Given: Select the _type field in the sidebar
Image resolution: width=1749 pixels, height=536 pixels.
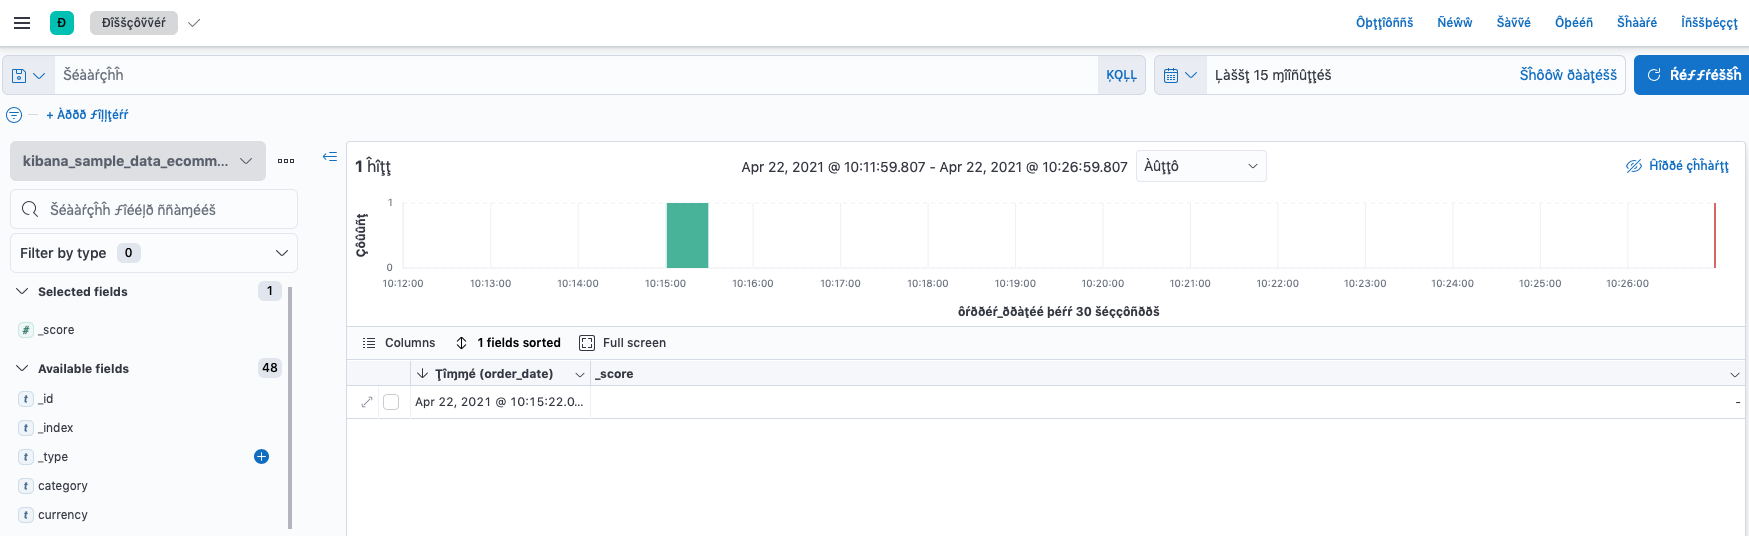Looking at the screenshot, I should (53, 457).
